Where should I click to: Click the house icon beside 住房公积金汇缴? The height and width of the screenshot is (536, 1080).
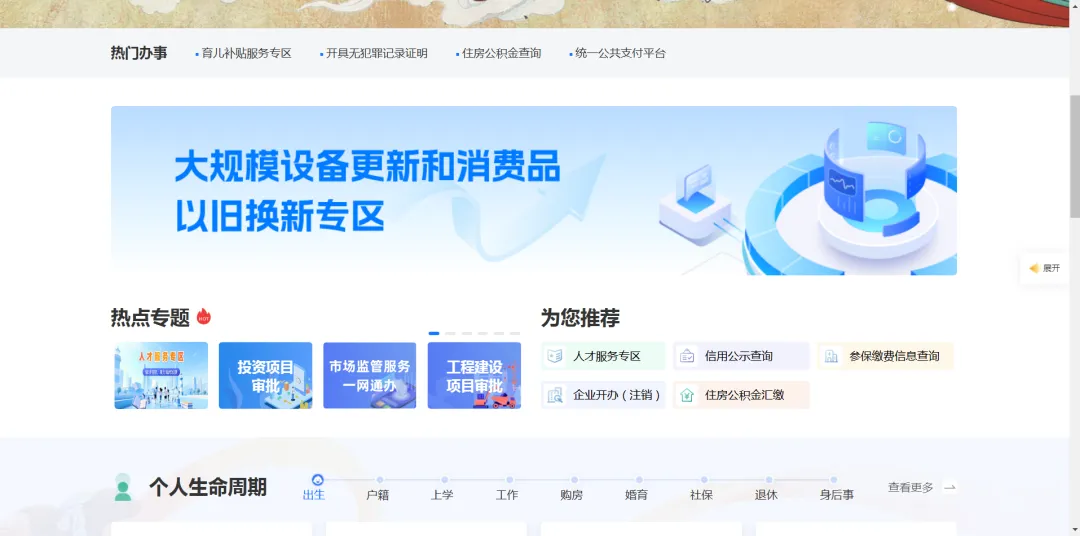pyautogui.click(x=687, y=395)
